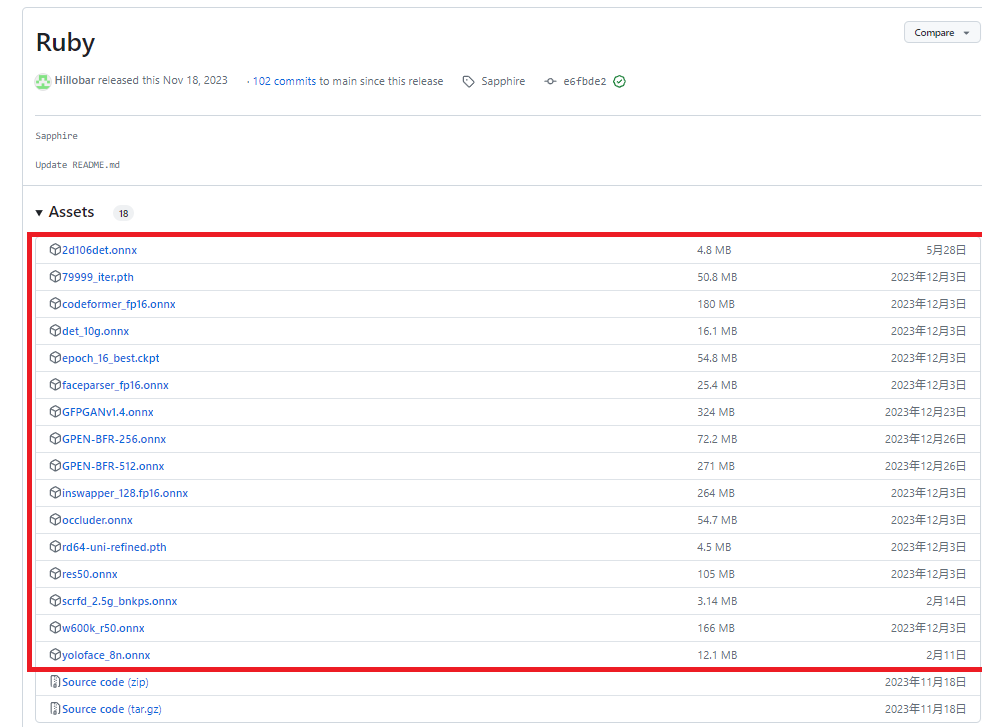Click the 2月14日 date
Image resolution: width=982 pixels, height=727 pixels.
[x=946, y=601]
